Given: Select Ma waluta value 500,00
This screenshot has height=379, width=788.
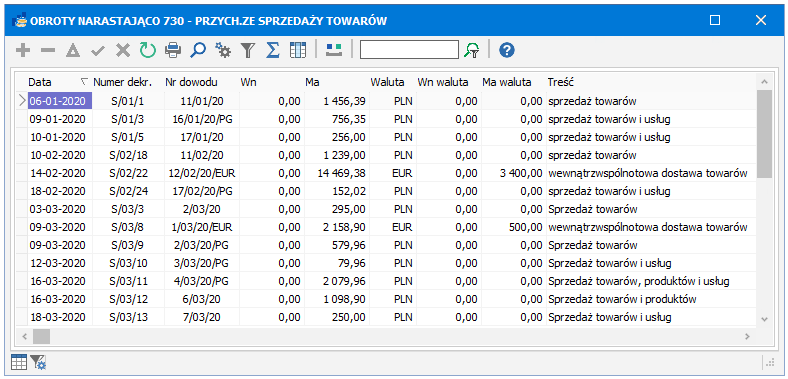Looking at the screenshot, I should pos(514,227).
